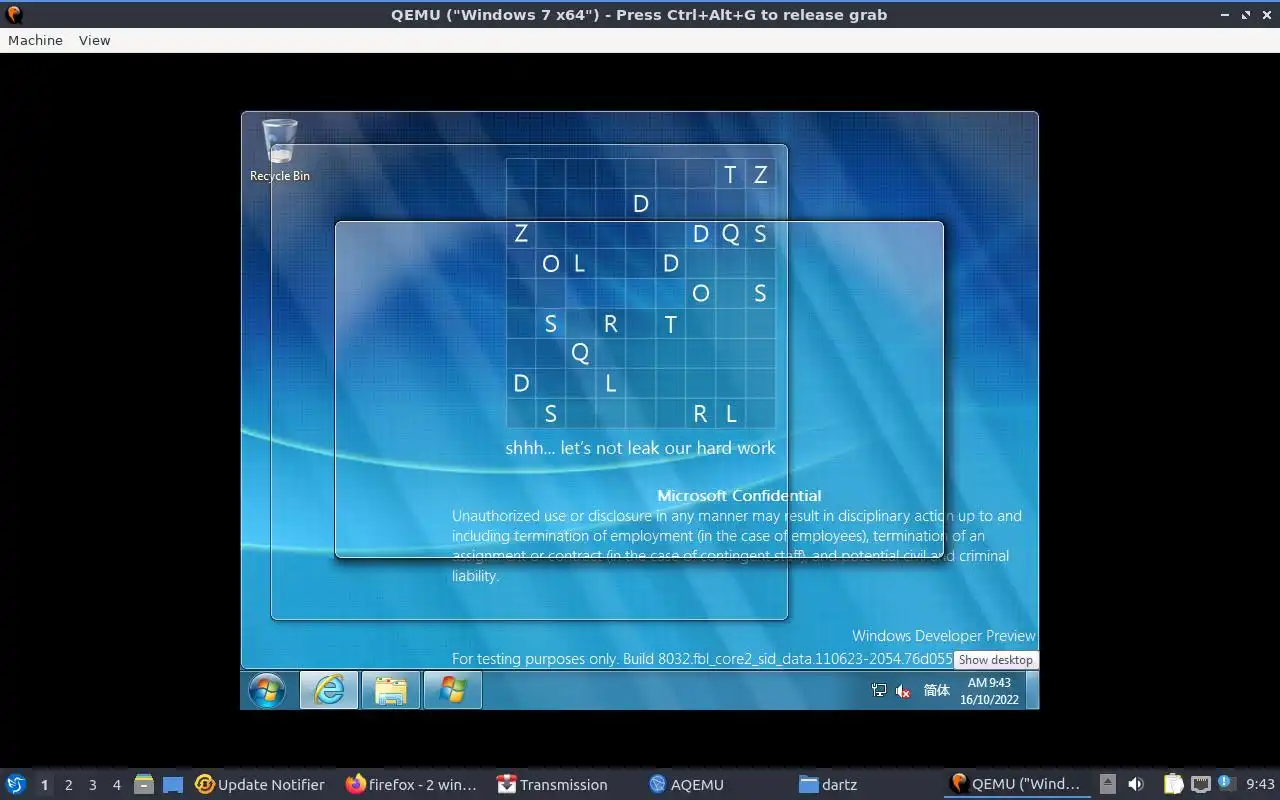Maximize the QEMU window
The image size is (1280, 800).
coord(1246,15)
